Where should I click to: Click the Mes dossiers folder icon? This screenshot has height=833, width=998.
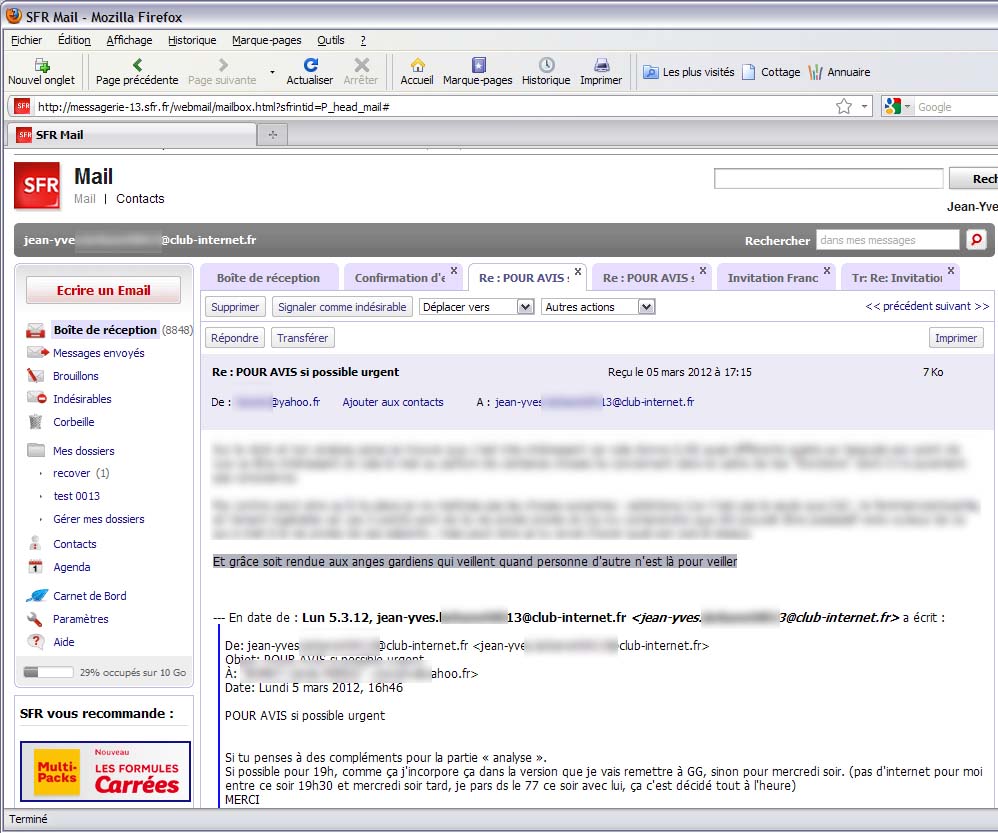[36, 451]
